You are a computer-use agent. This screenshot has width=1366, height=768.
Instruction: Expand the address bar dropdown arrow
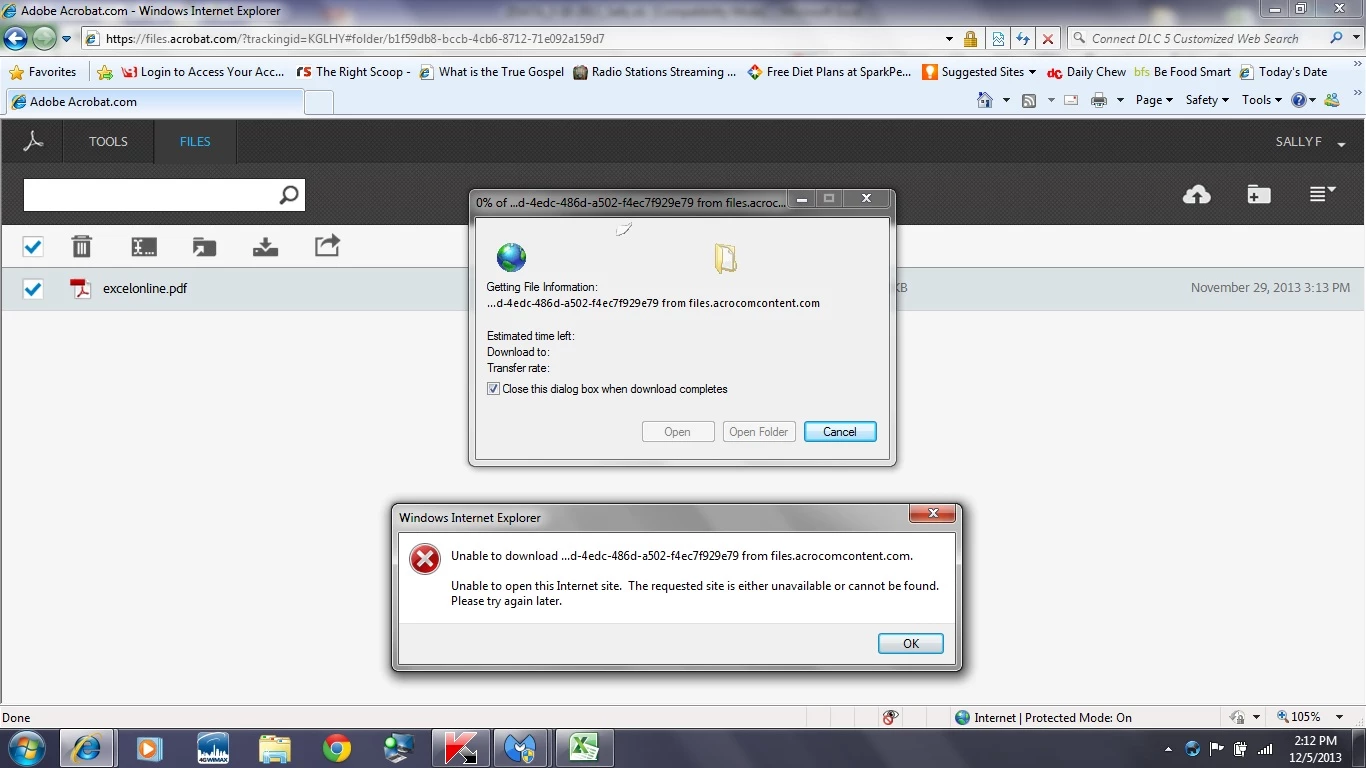[949, 39]
